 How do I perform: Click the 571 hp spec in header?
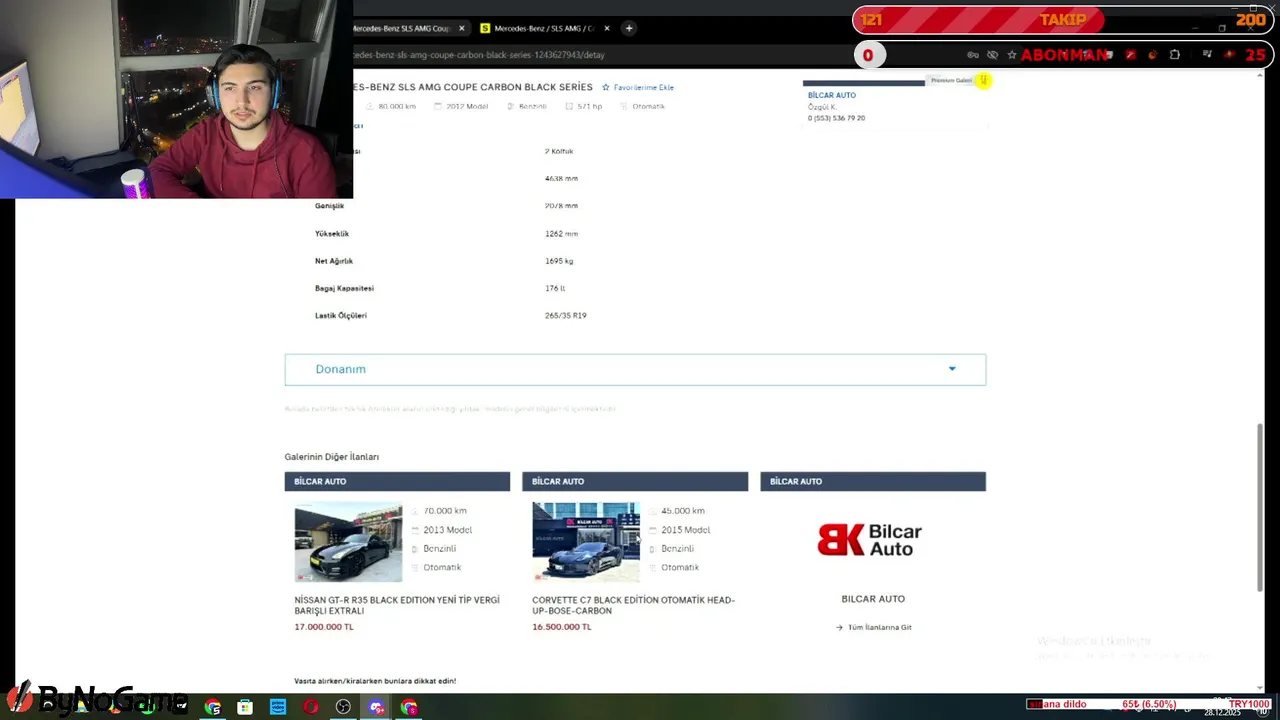coord(590,106)
